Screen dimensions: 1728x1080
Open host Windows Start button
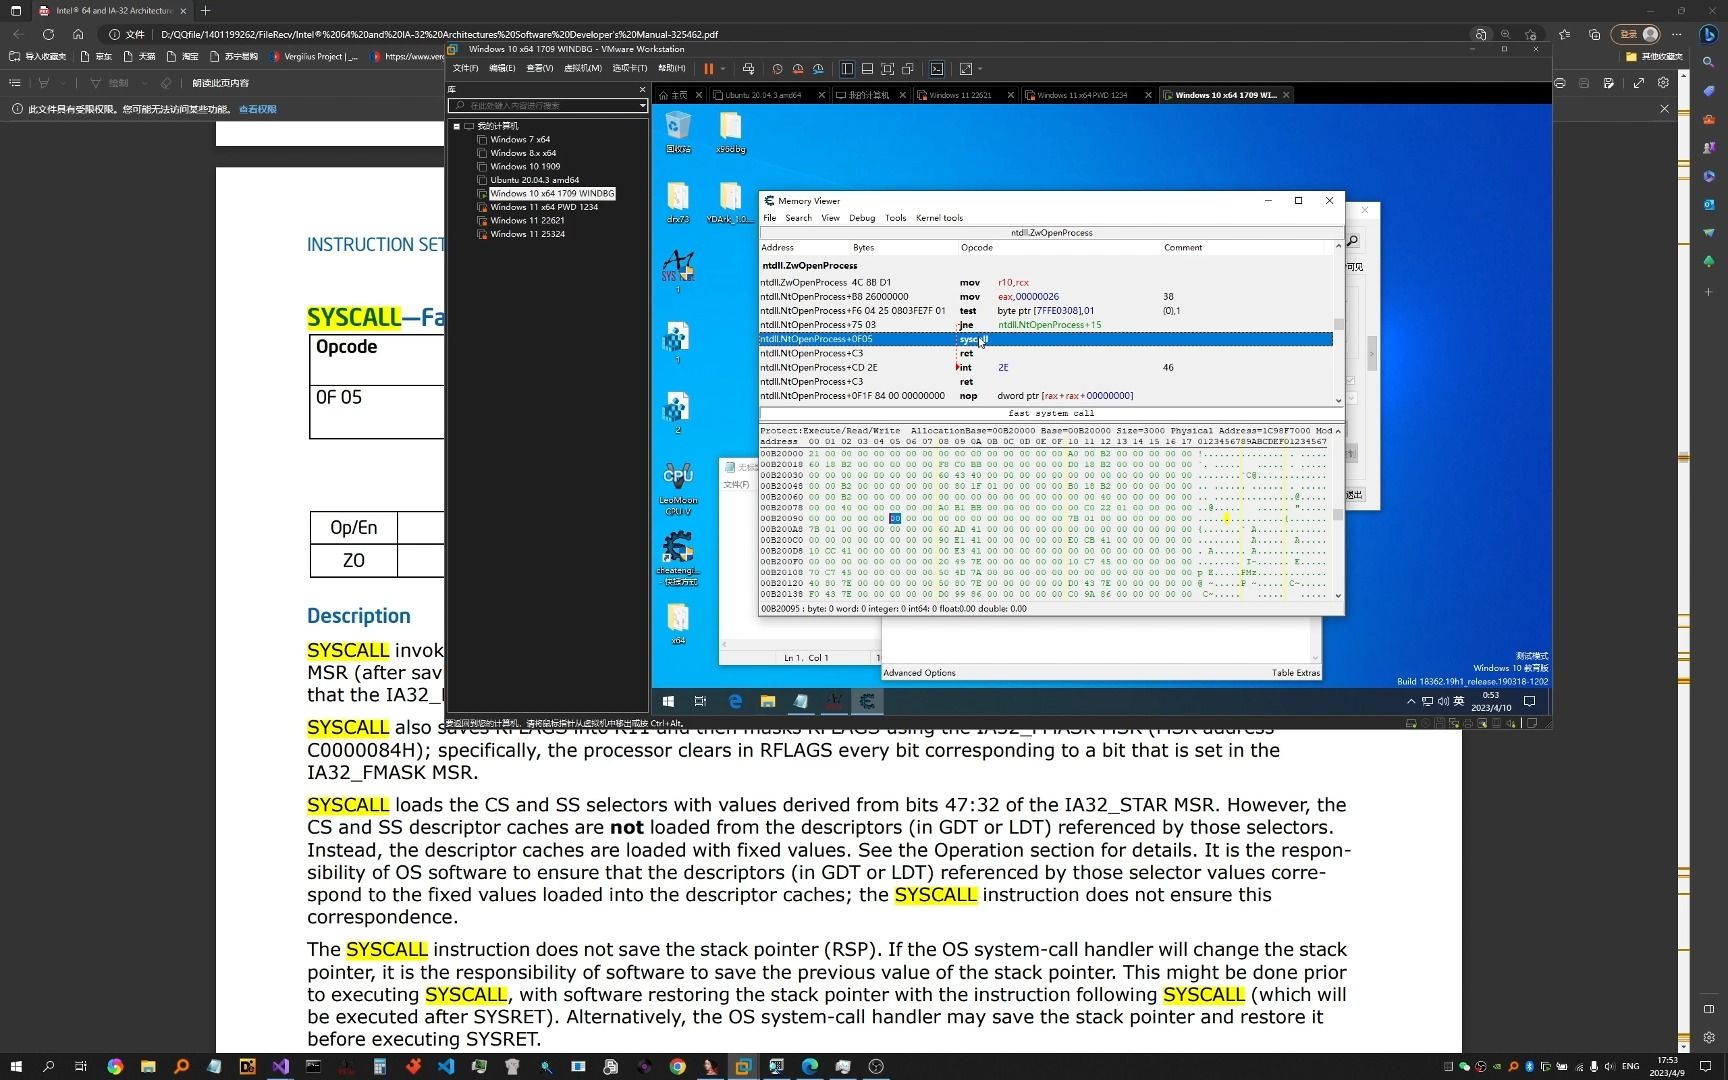point(15,1067)
